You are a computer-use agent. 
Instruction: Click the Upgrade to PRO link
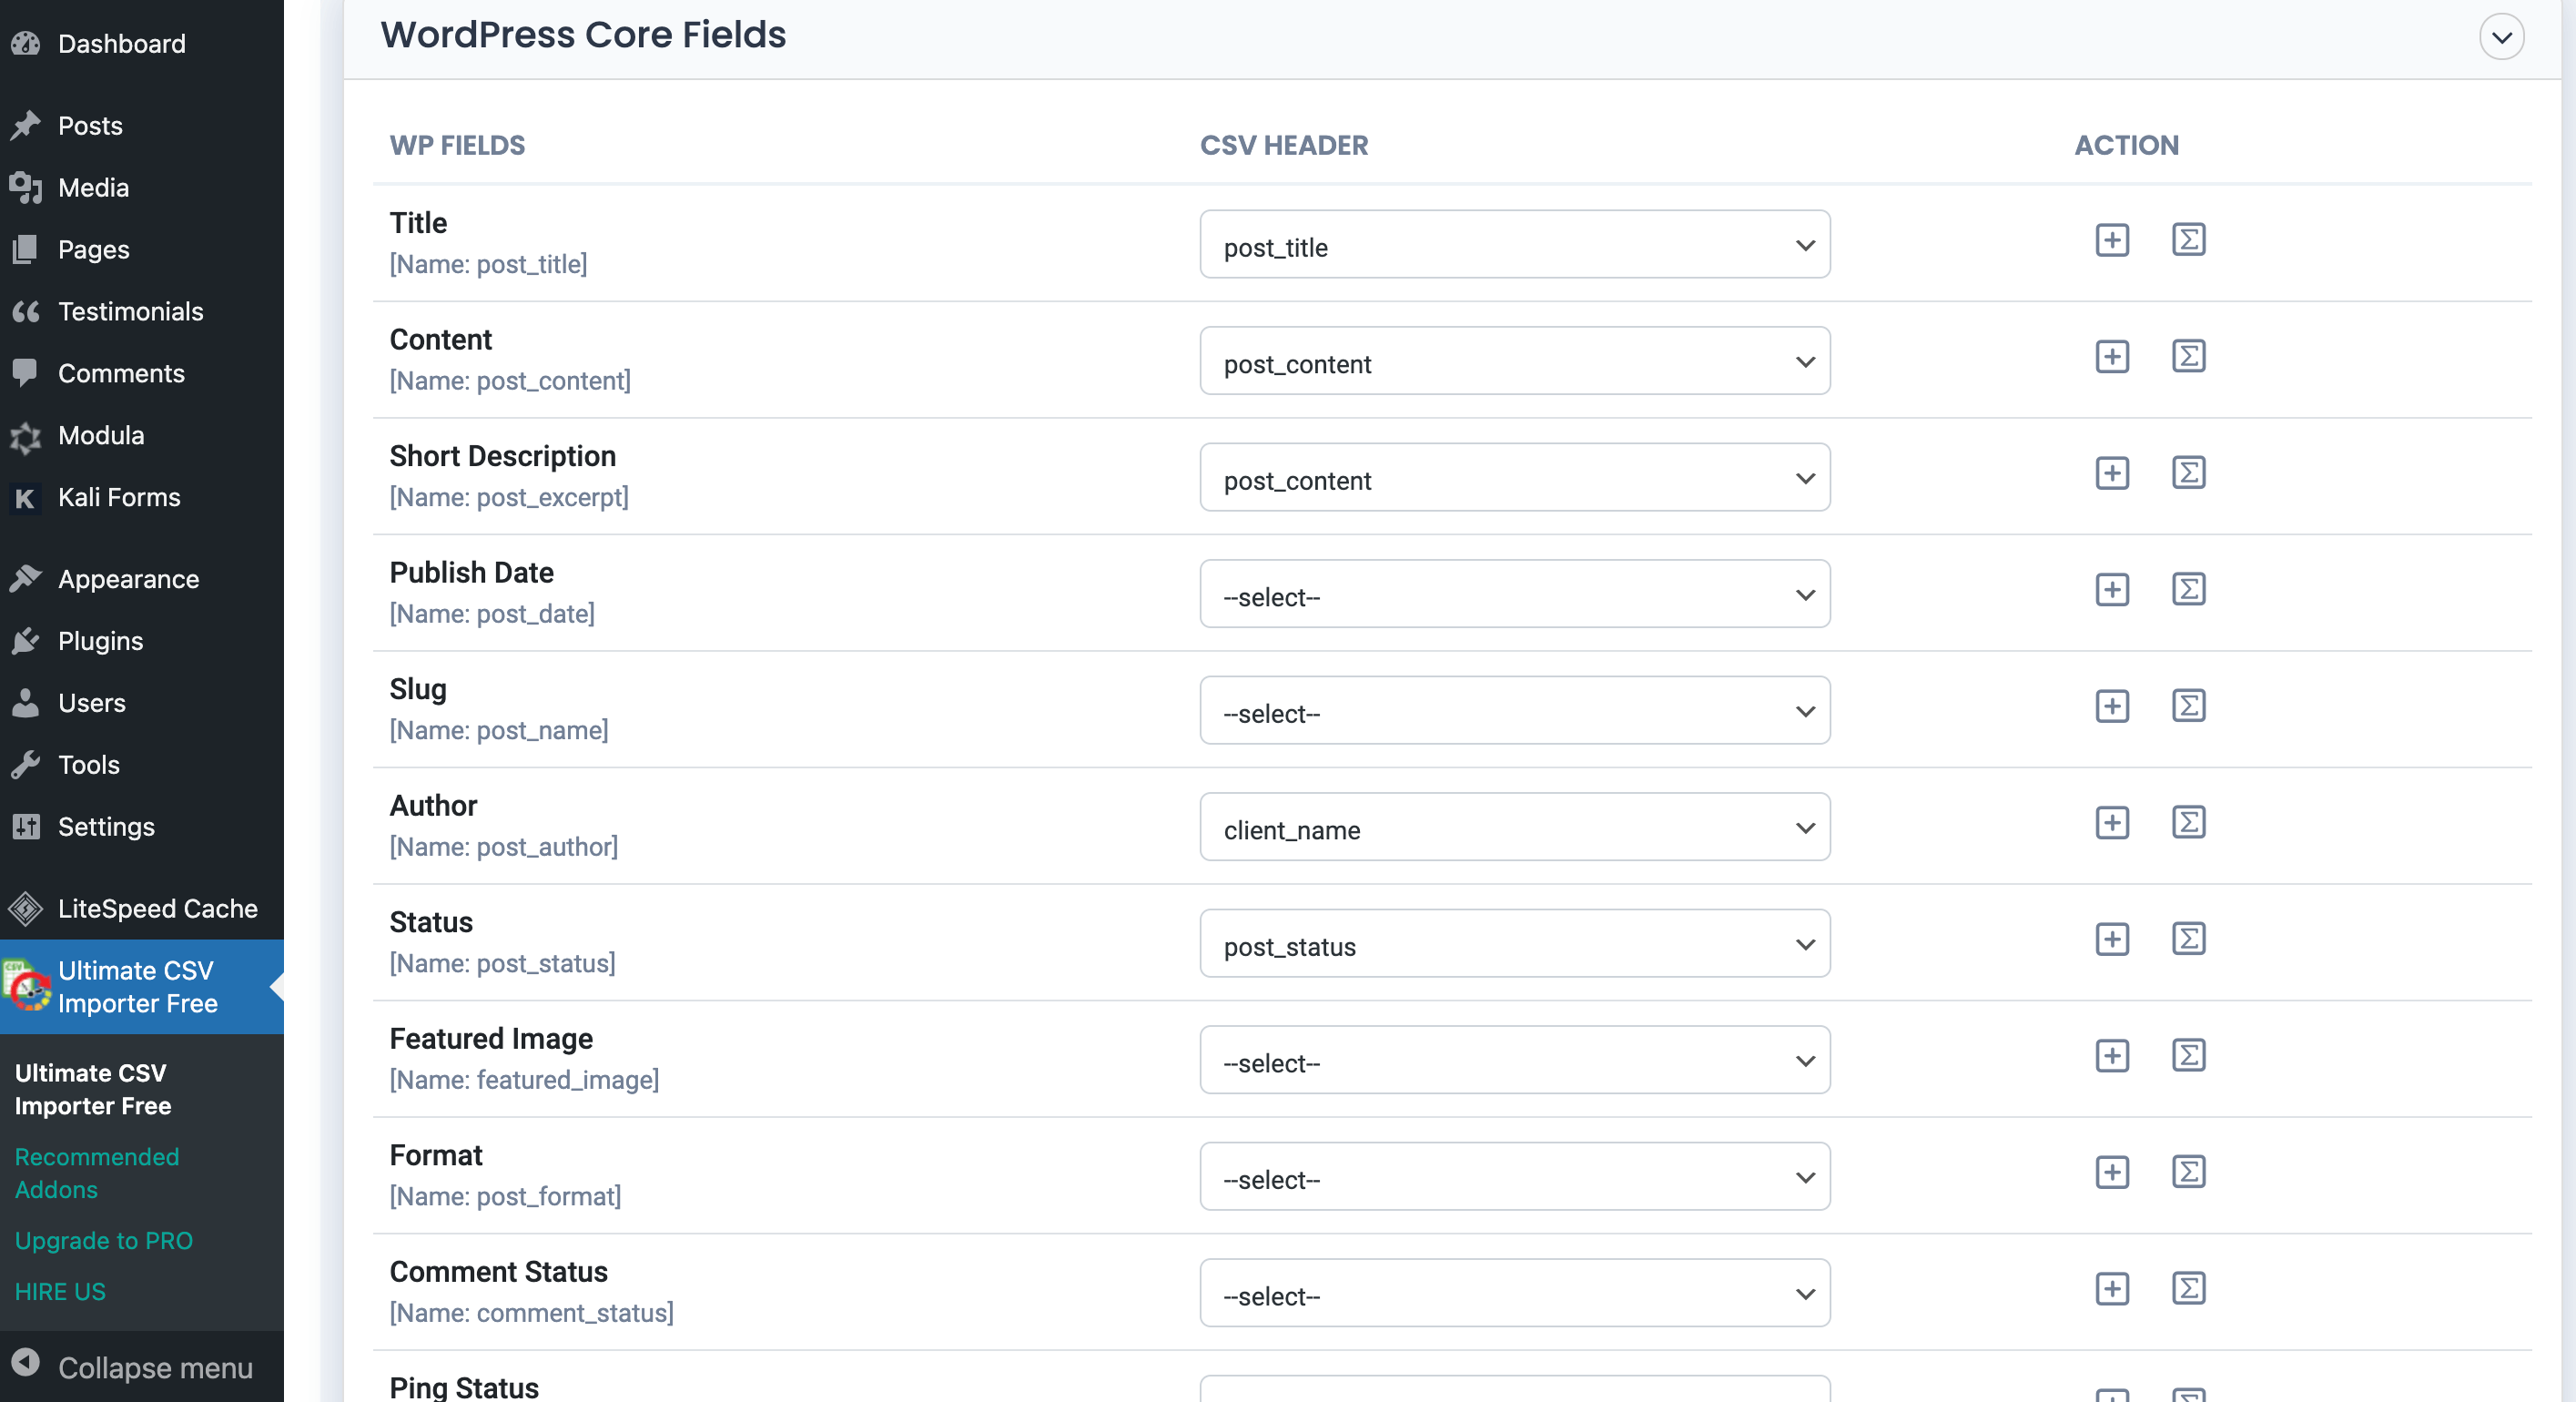coord(104,1240)
